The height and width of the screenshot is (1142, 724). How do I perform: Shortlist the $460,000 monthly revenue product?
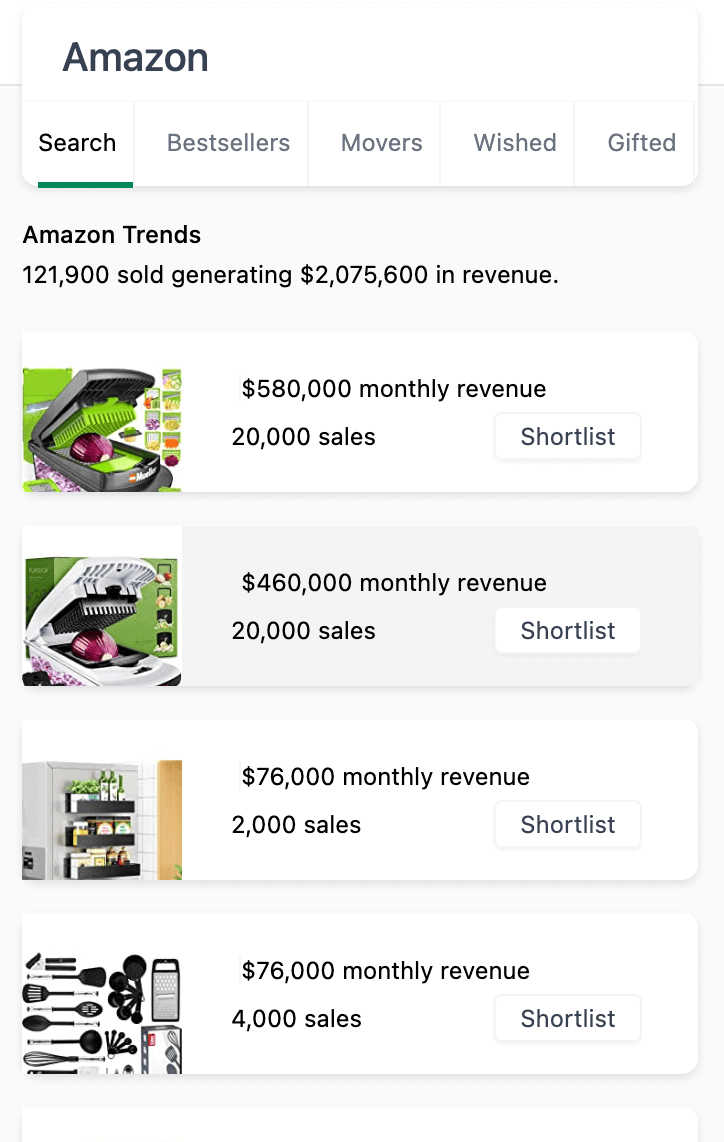click(x=567, y=631)
